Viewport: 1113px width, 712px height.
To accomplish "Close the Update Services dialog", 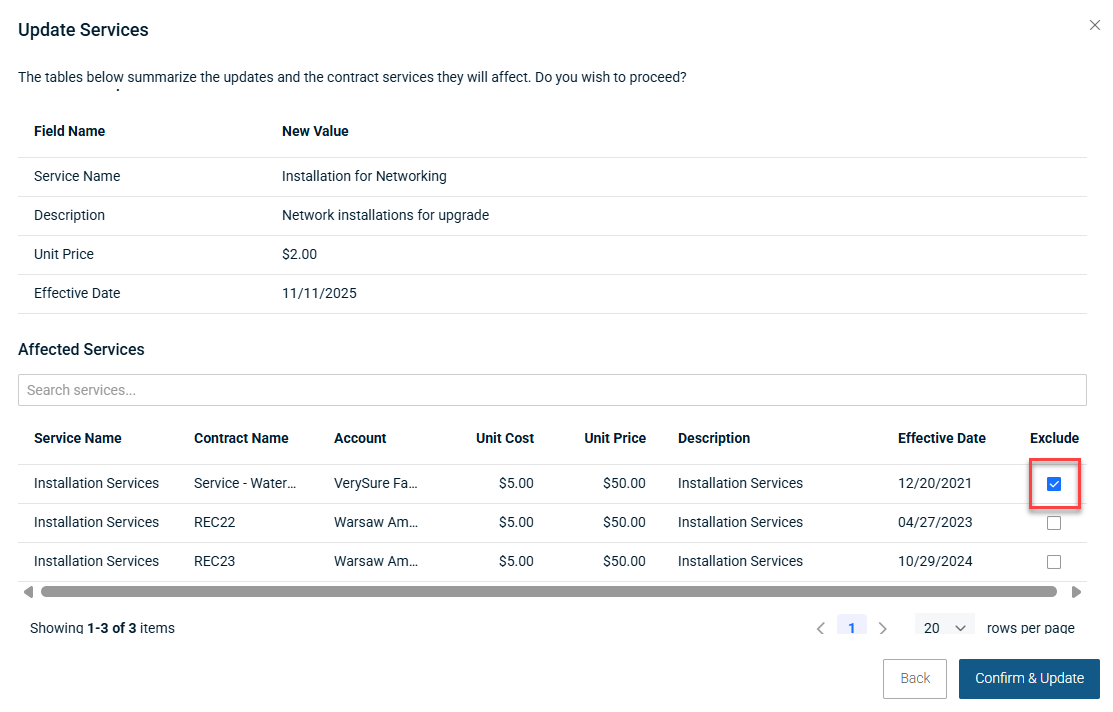I will click(x=1094, y=25).
